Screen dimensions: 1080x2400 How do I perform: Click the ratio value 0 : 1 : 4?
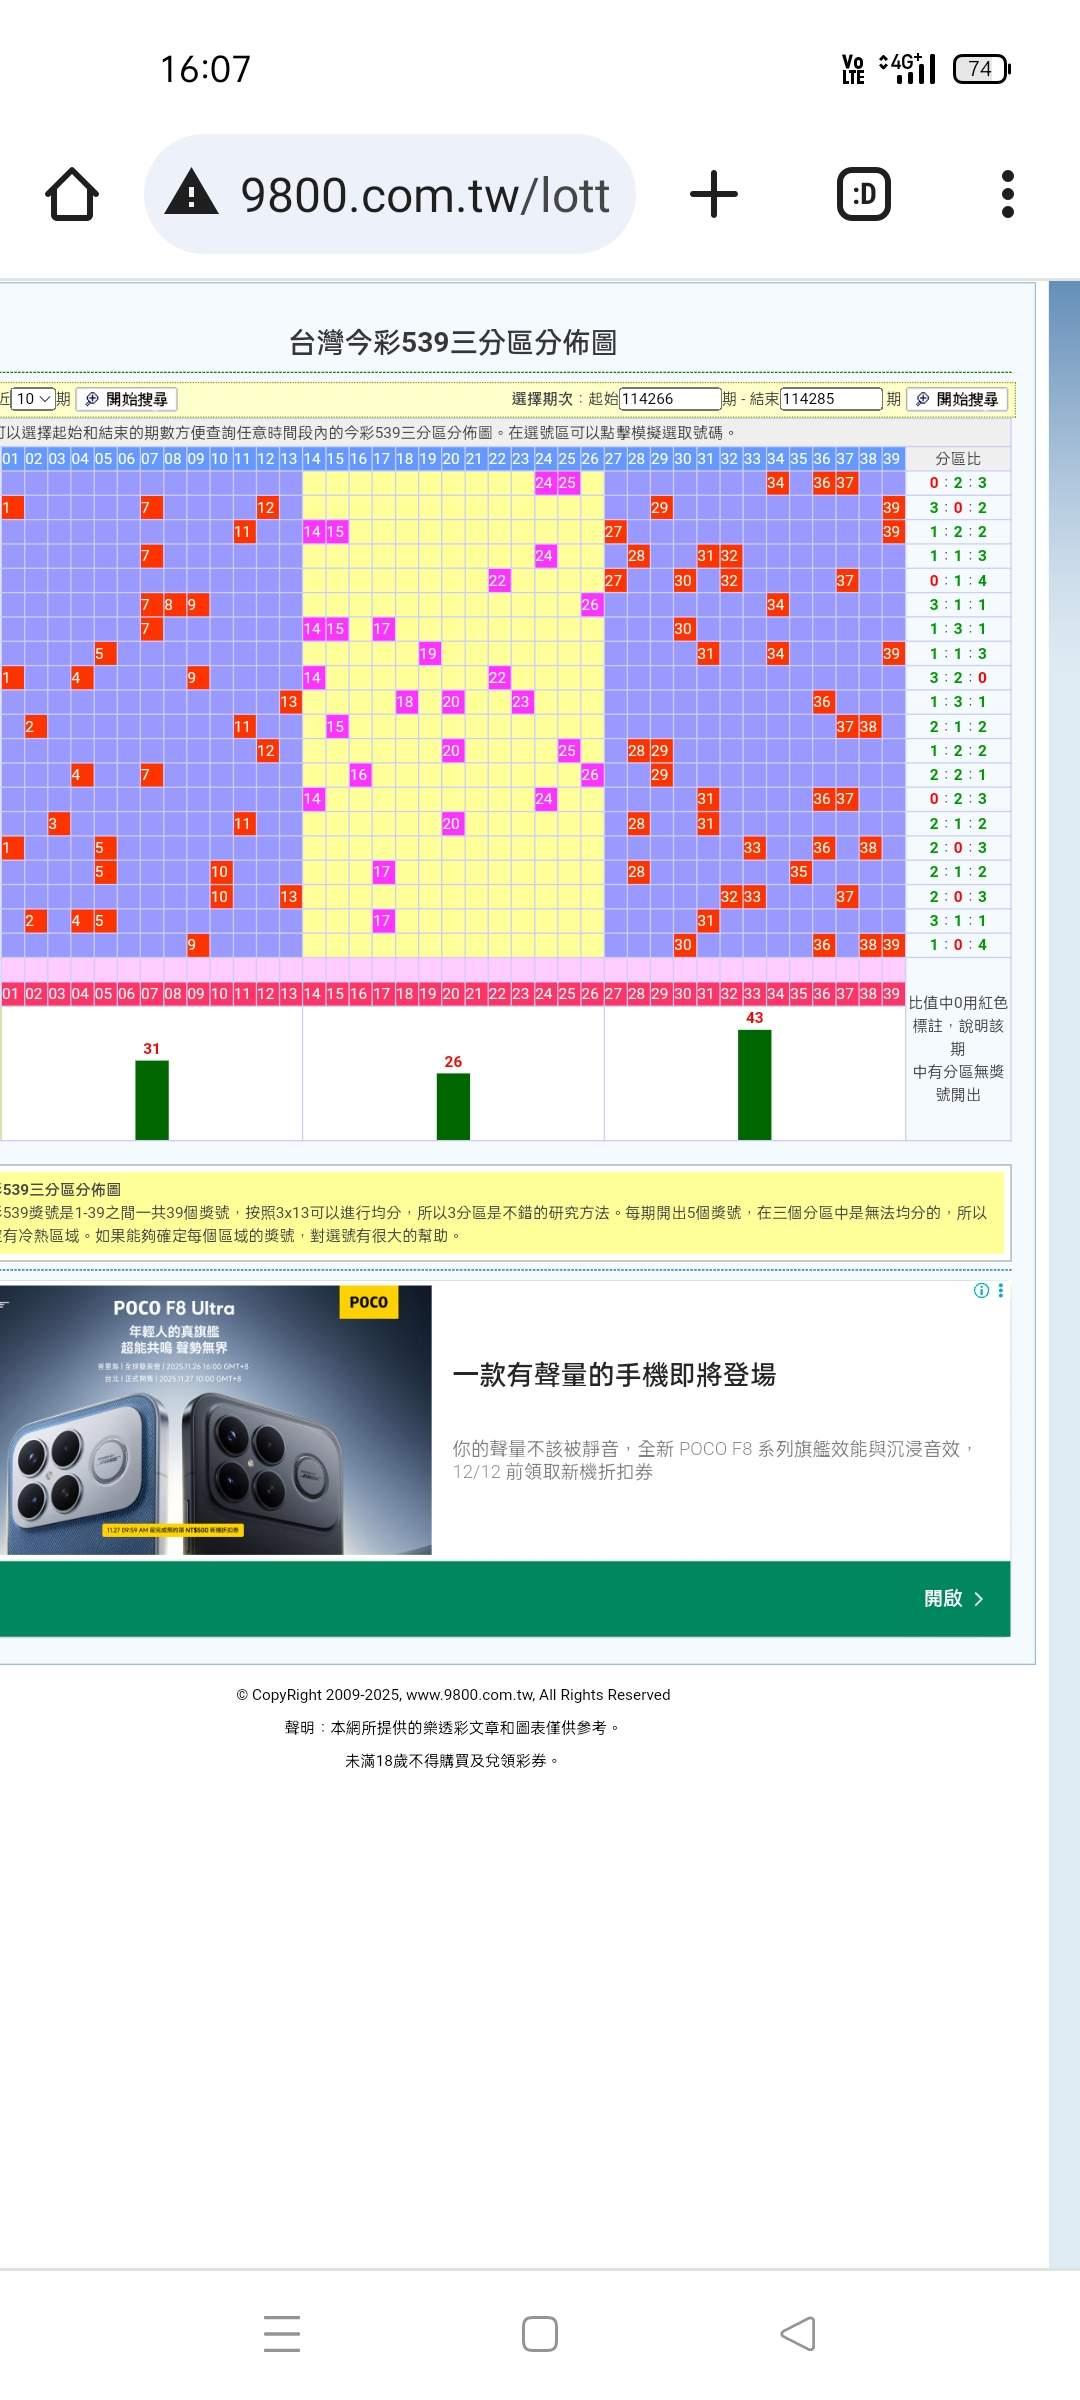point(958,581)
